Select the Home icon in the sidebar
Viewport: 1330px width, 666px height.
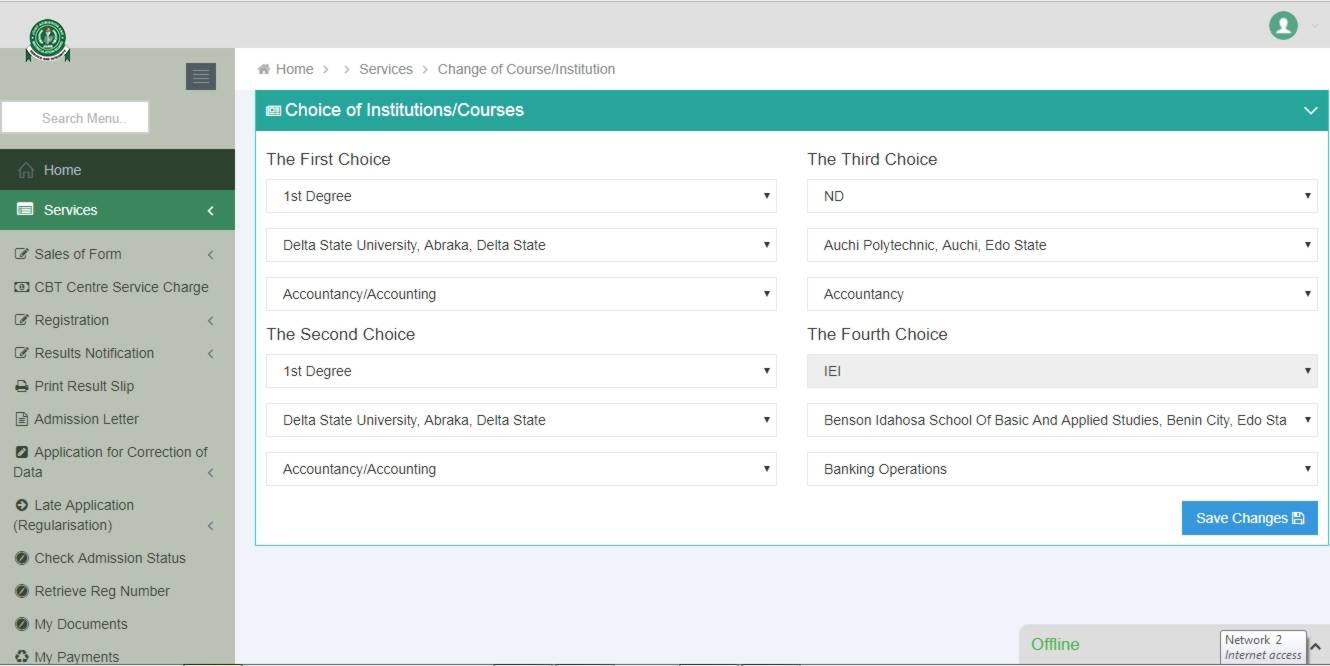pyautogui.click(x=26, y=169)
